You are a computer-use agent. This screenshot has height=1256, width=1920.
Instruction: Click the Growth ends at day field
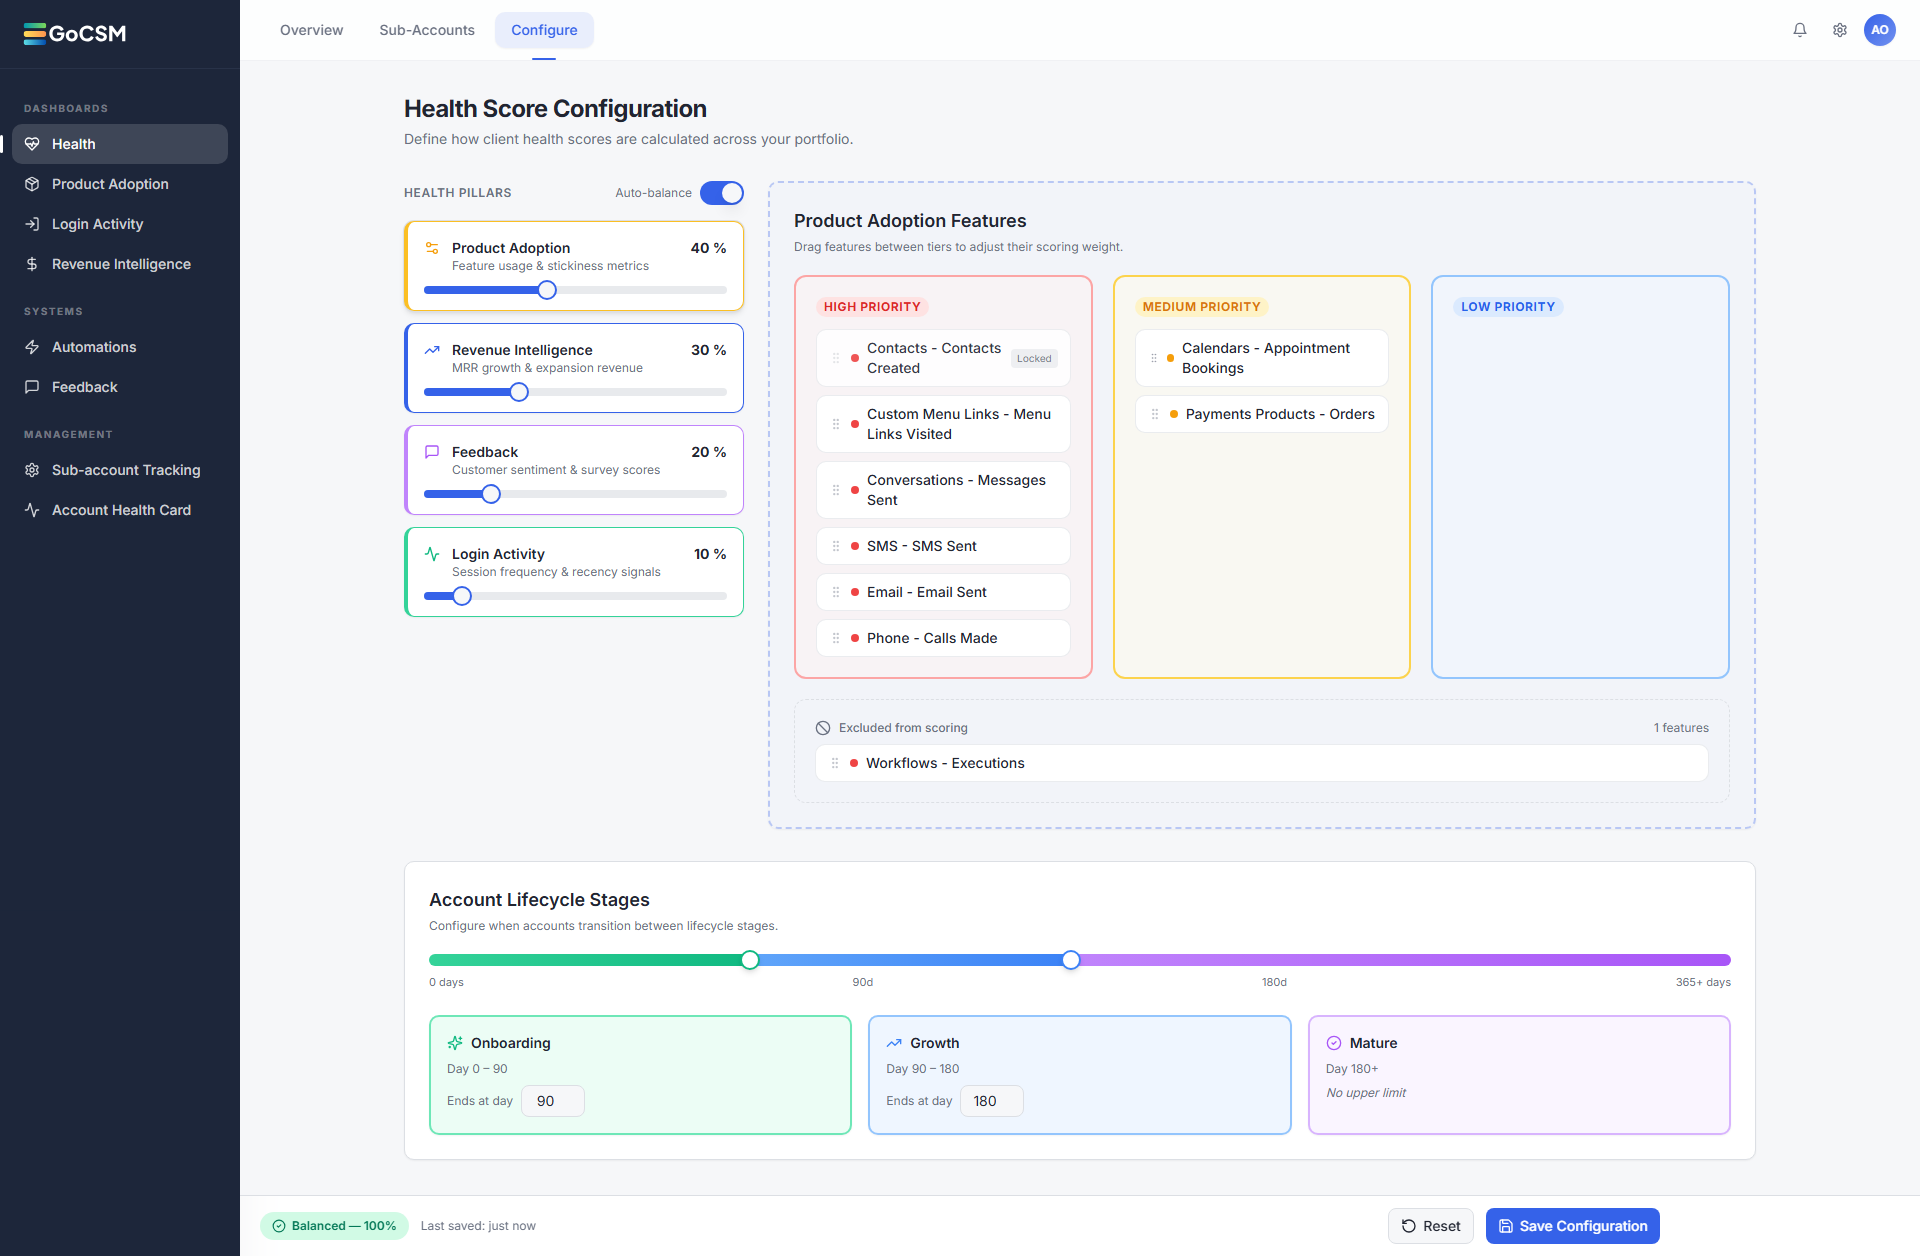[992, 1101]
